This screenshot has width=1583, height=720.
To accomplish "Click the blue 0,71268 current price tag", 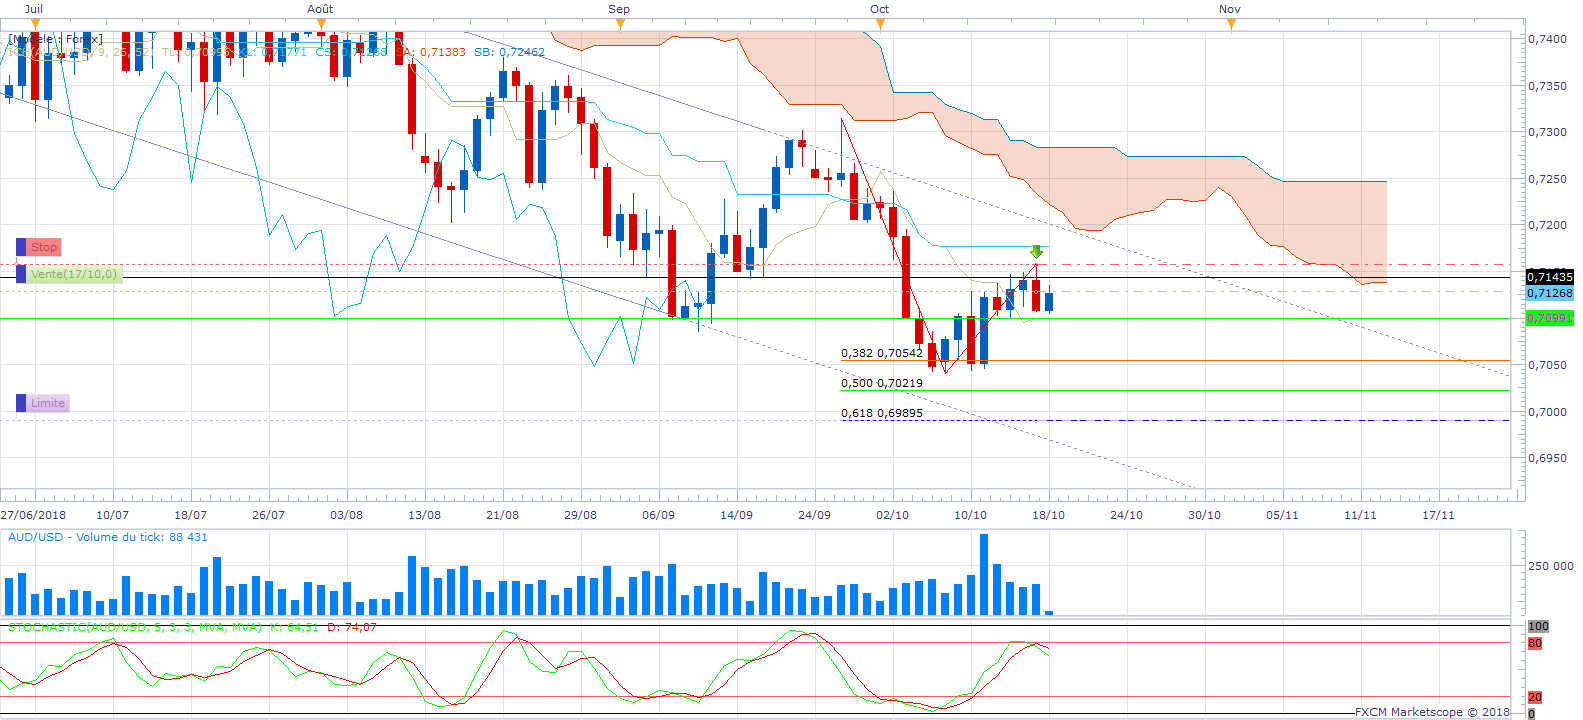I will [x=1549, y=293].
